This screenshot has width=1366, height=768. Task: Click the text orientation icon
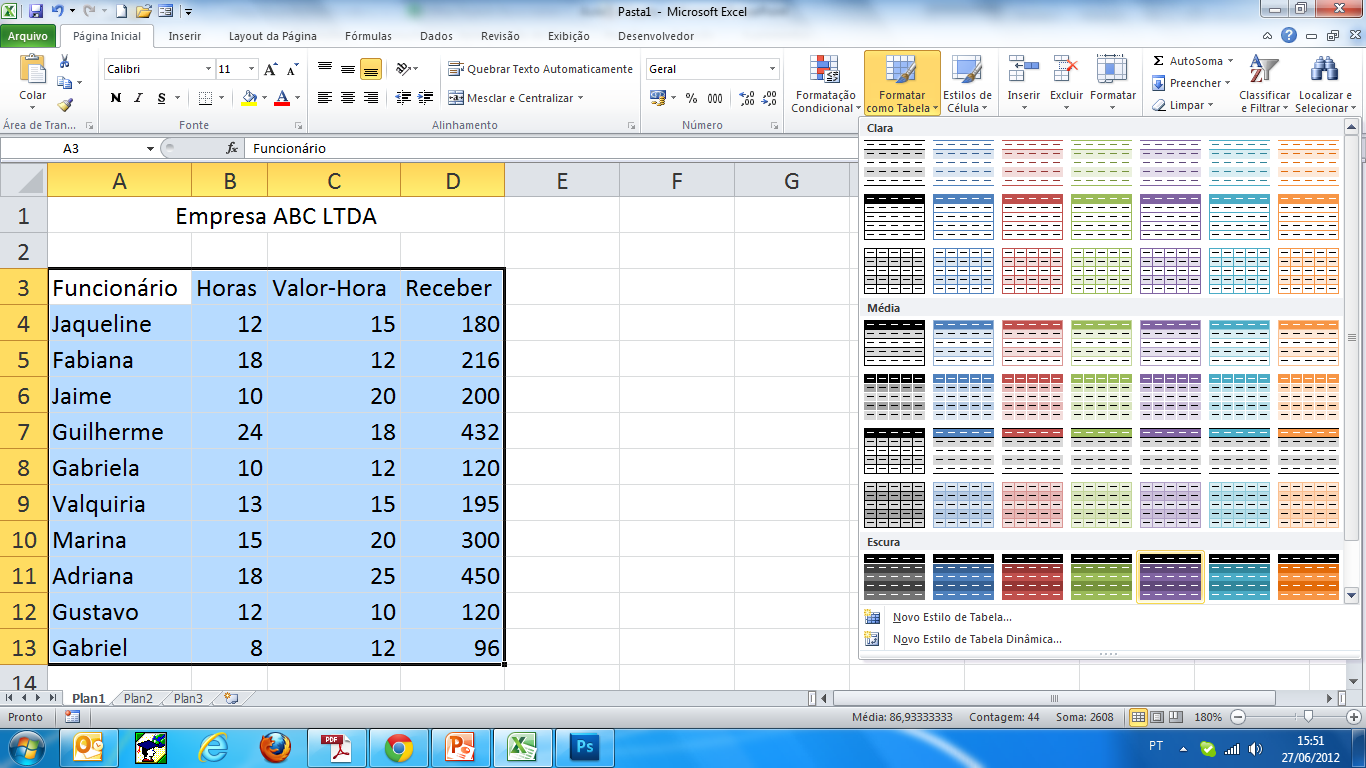403,69
